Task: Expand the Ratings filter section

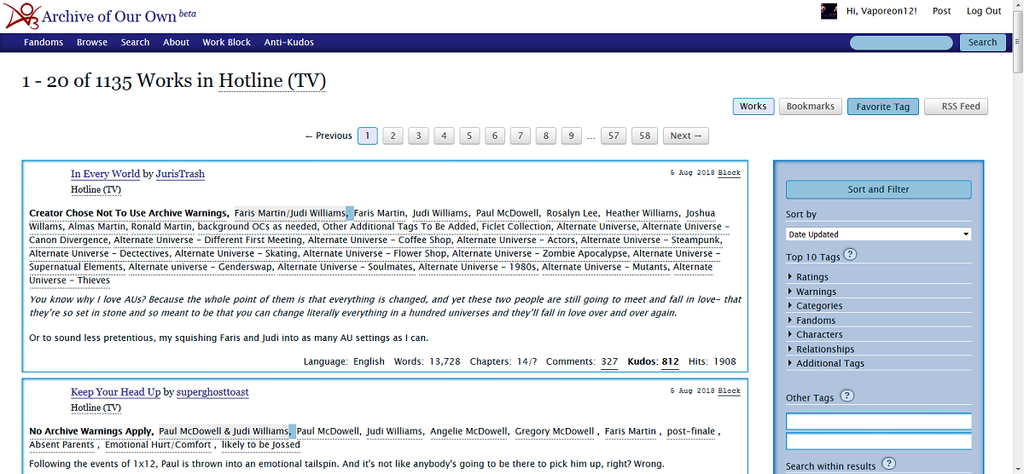Action: point(812,277)
